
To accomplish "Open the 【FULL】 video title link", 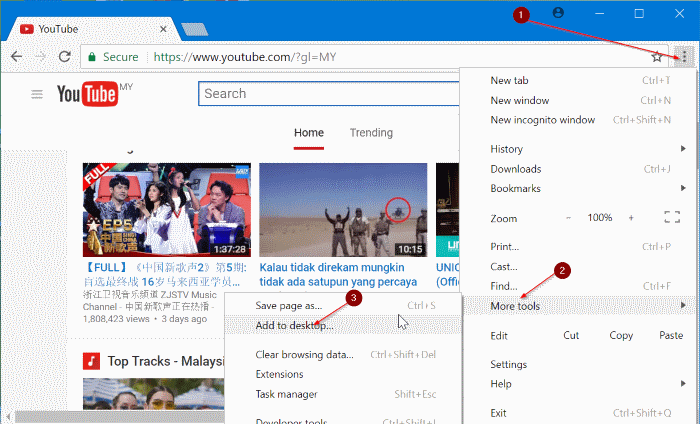I will click(x=165, y=274).
